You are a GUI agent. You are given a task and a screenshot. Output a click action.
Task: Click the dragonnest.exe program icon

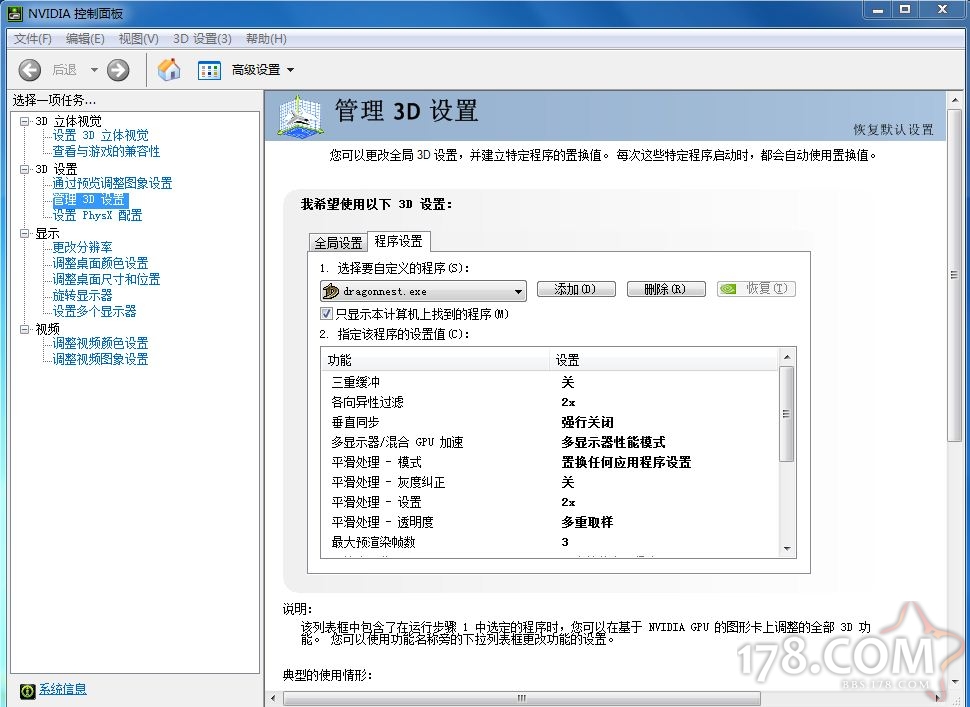[x=331, y=291]
